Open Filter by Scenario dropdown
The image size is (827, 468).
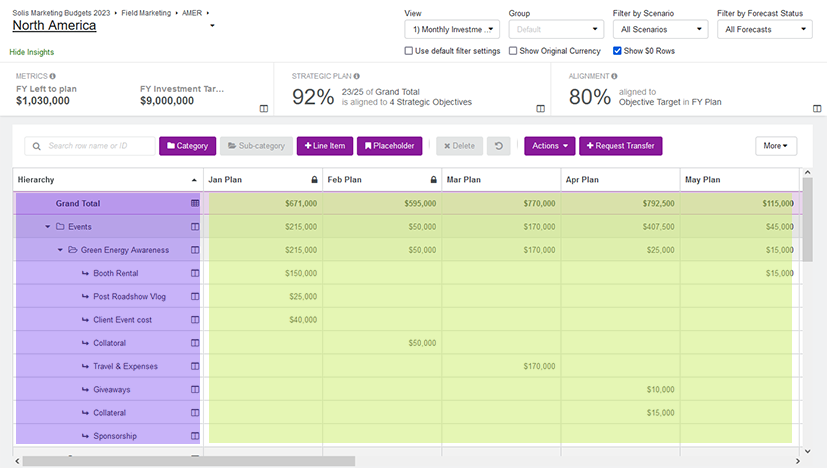pos(660,30)
